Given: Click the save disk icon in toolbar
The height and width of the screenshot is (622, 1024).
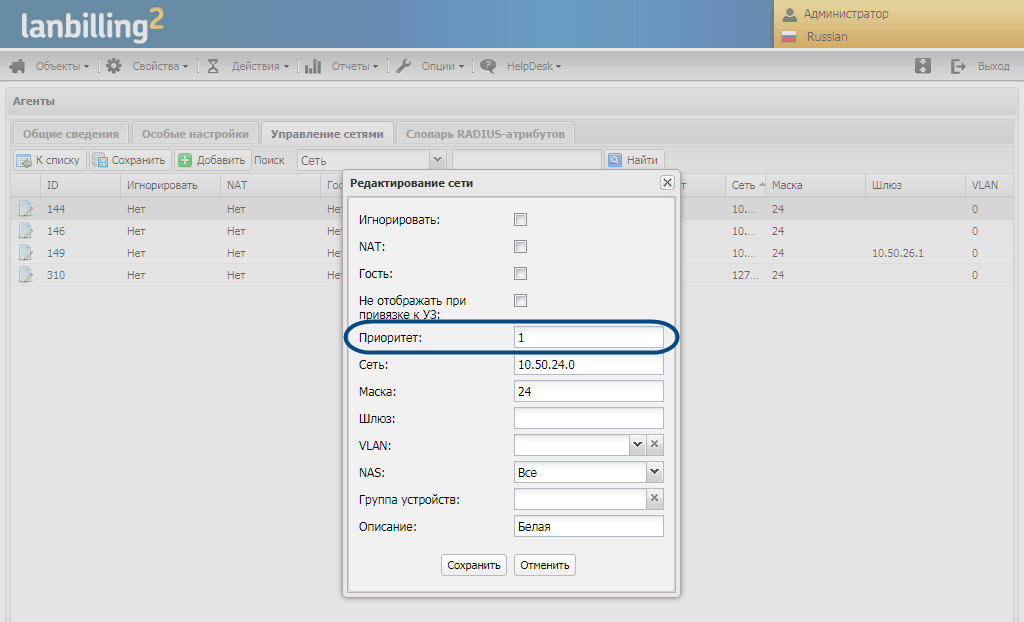Looking at the screenshot, I should [x=100, y=160].
